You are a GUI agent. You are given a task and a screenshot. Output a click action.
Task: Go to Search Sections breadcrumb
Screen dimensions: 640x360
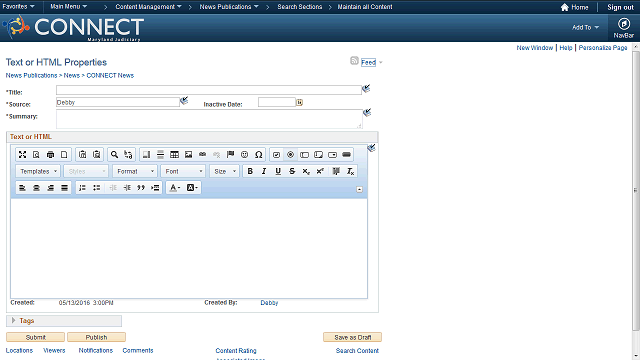pos(300,7)
